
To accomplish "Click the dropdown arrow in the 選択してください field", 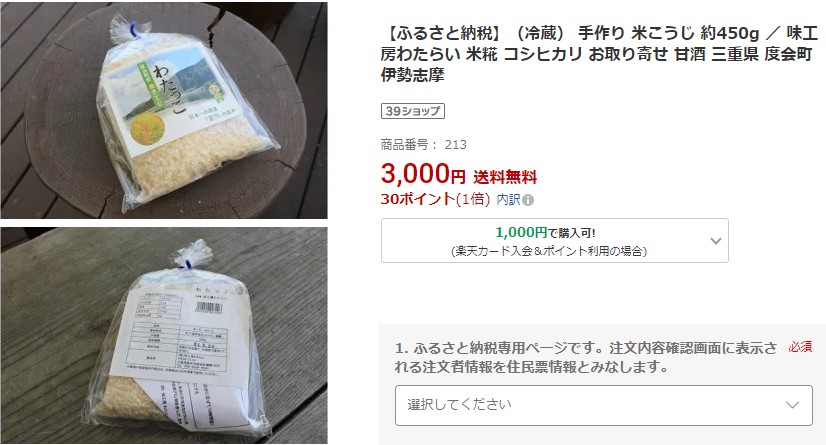I will click(792, 405).
